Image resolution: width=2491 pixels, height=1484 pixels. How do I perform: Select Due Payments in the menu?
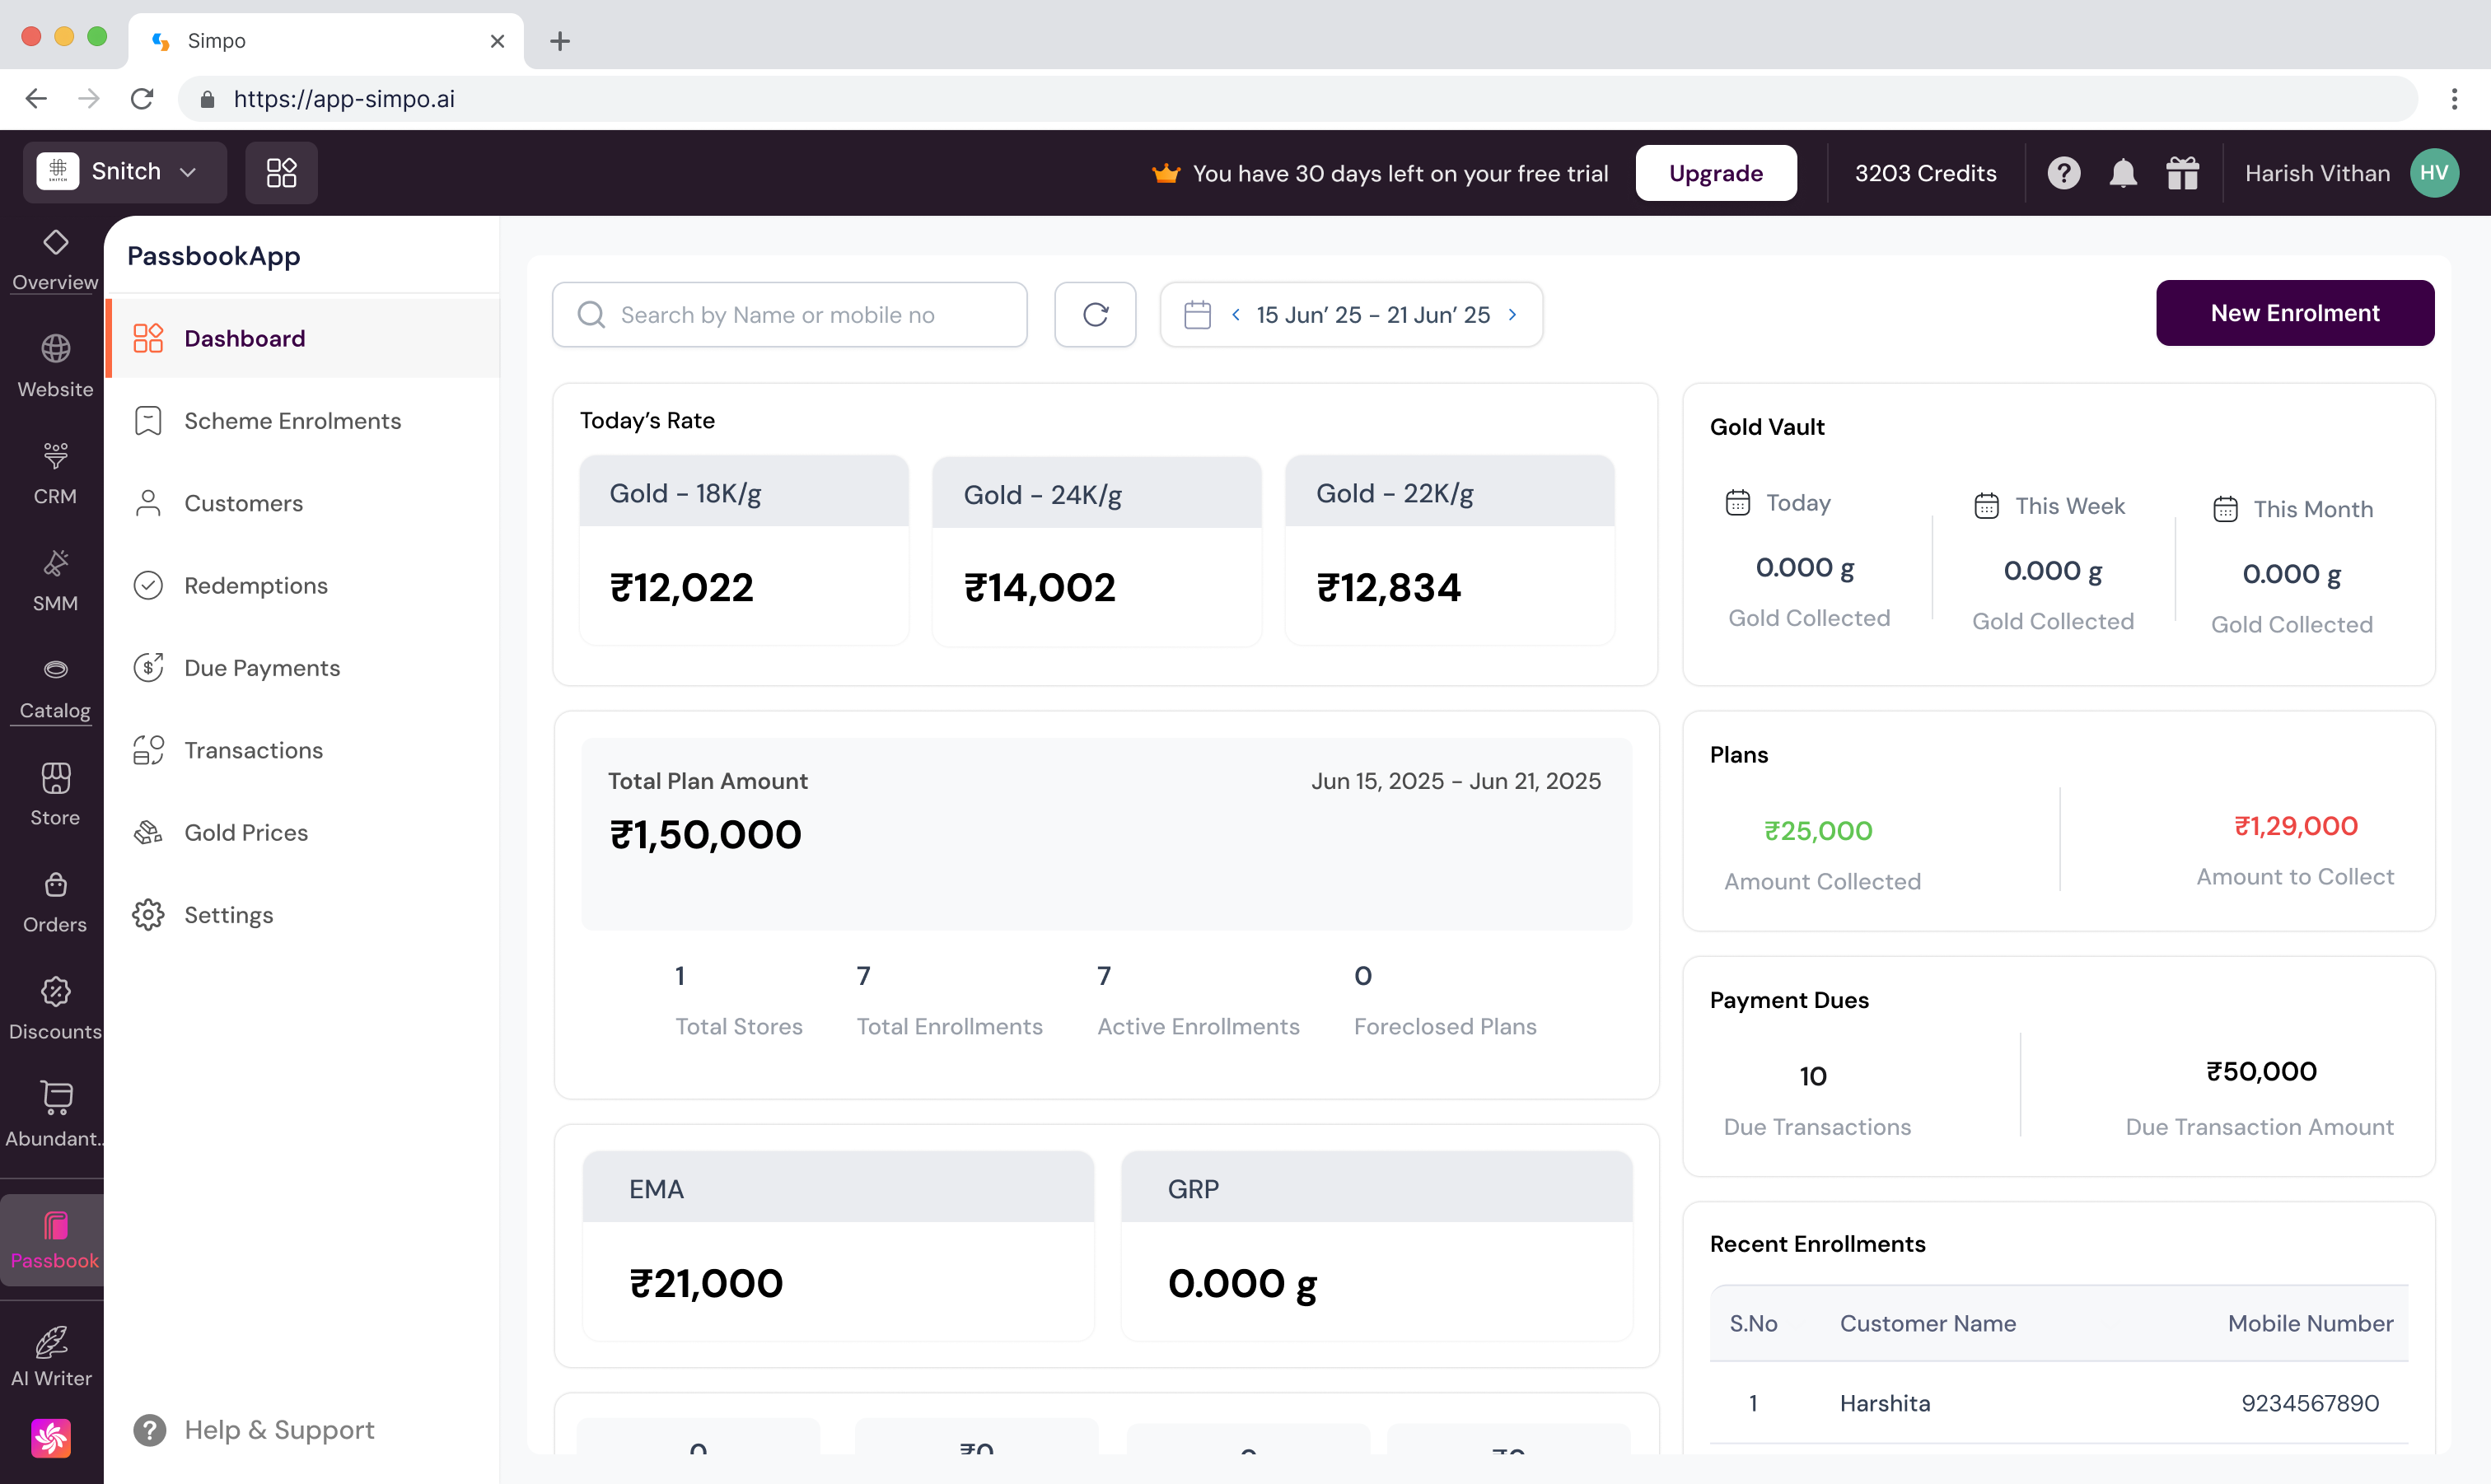pos(262,668)
